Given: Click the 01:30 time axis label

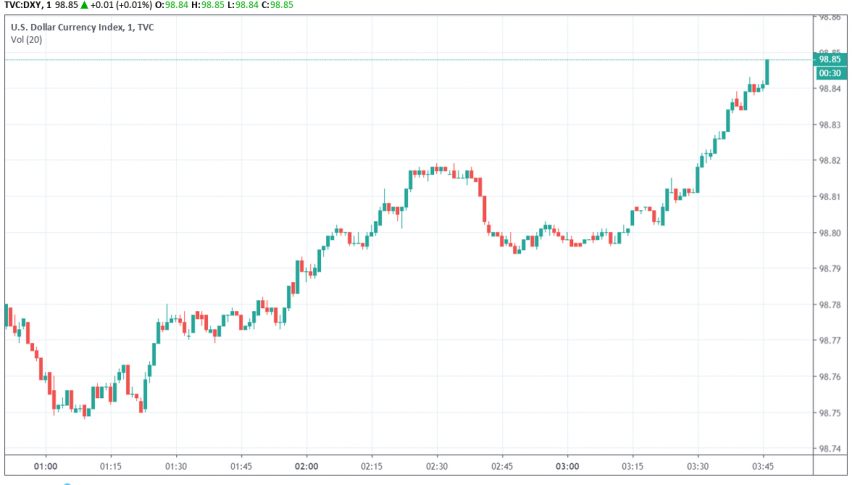Looking at the screenshot, I should [176, 467].
